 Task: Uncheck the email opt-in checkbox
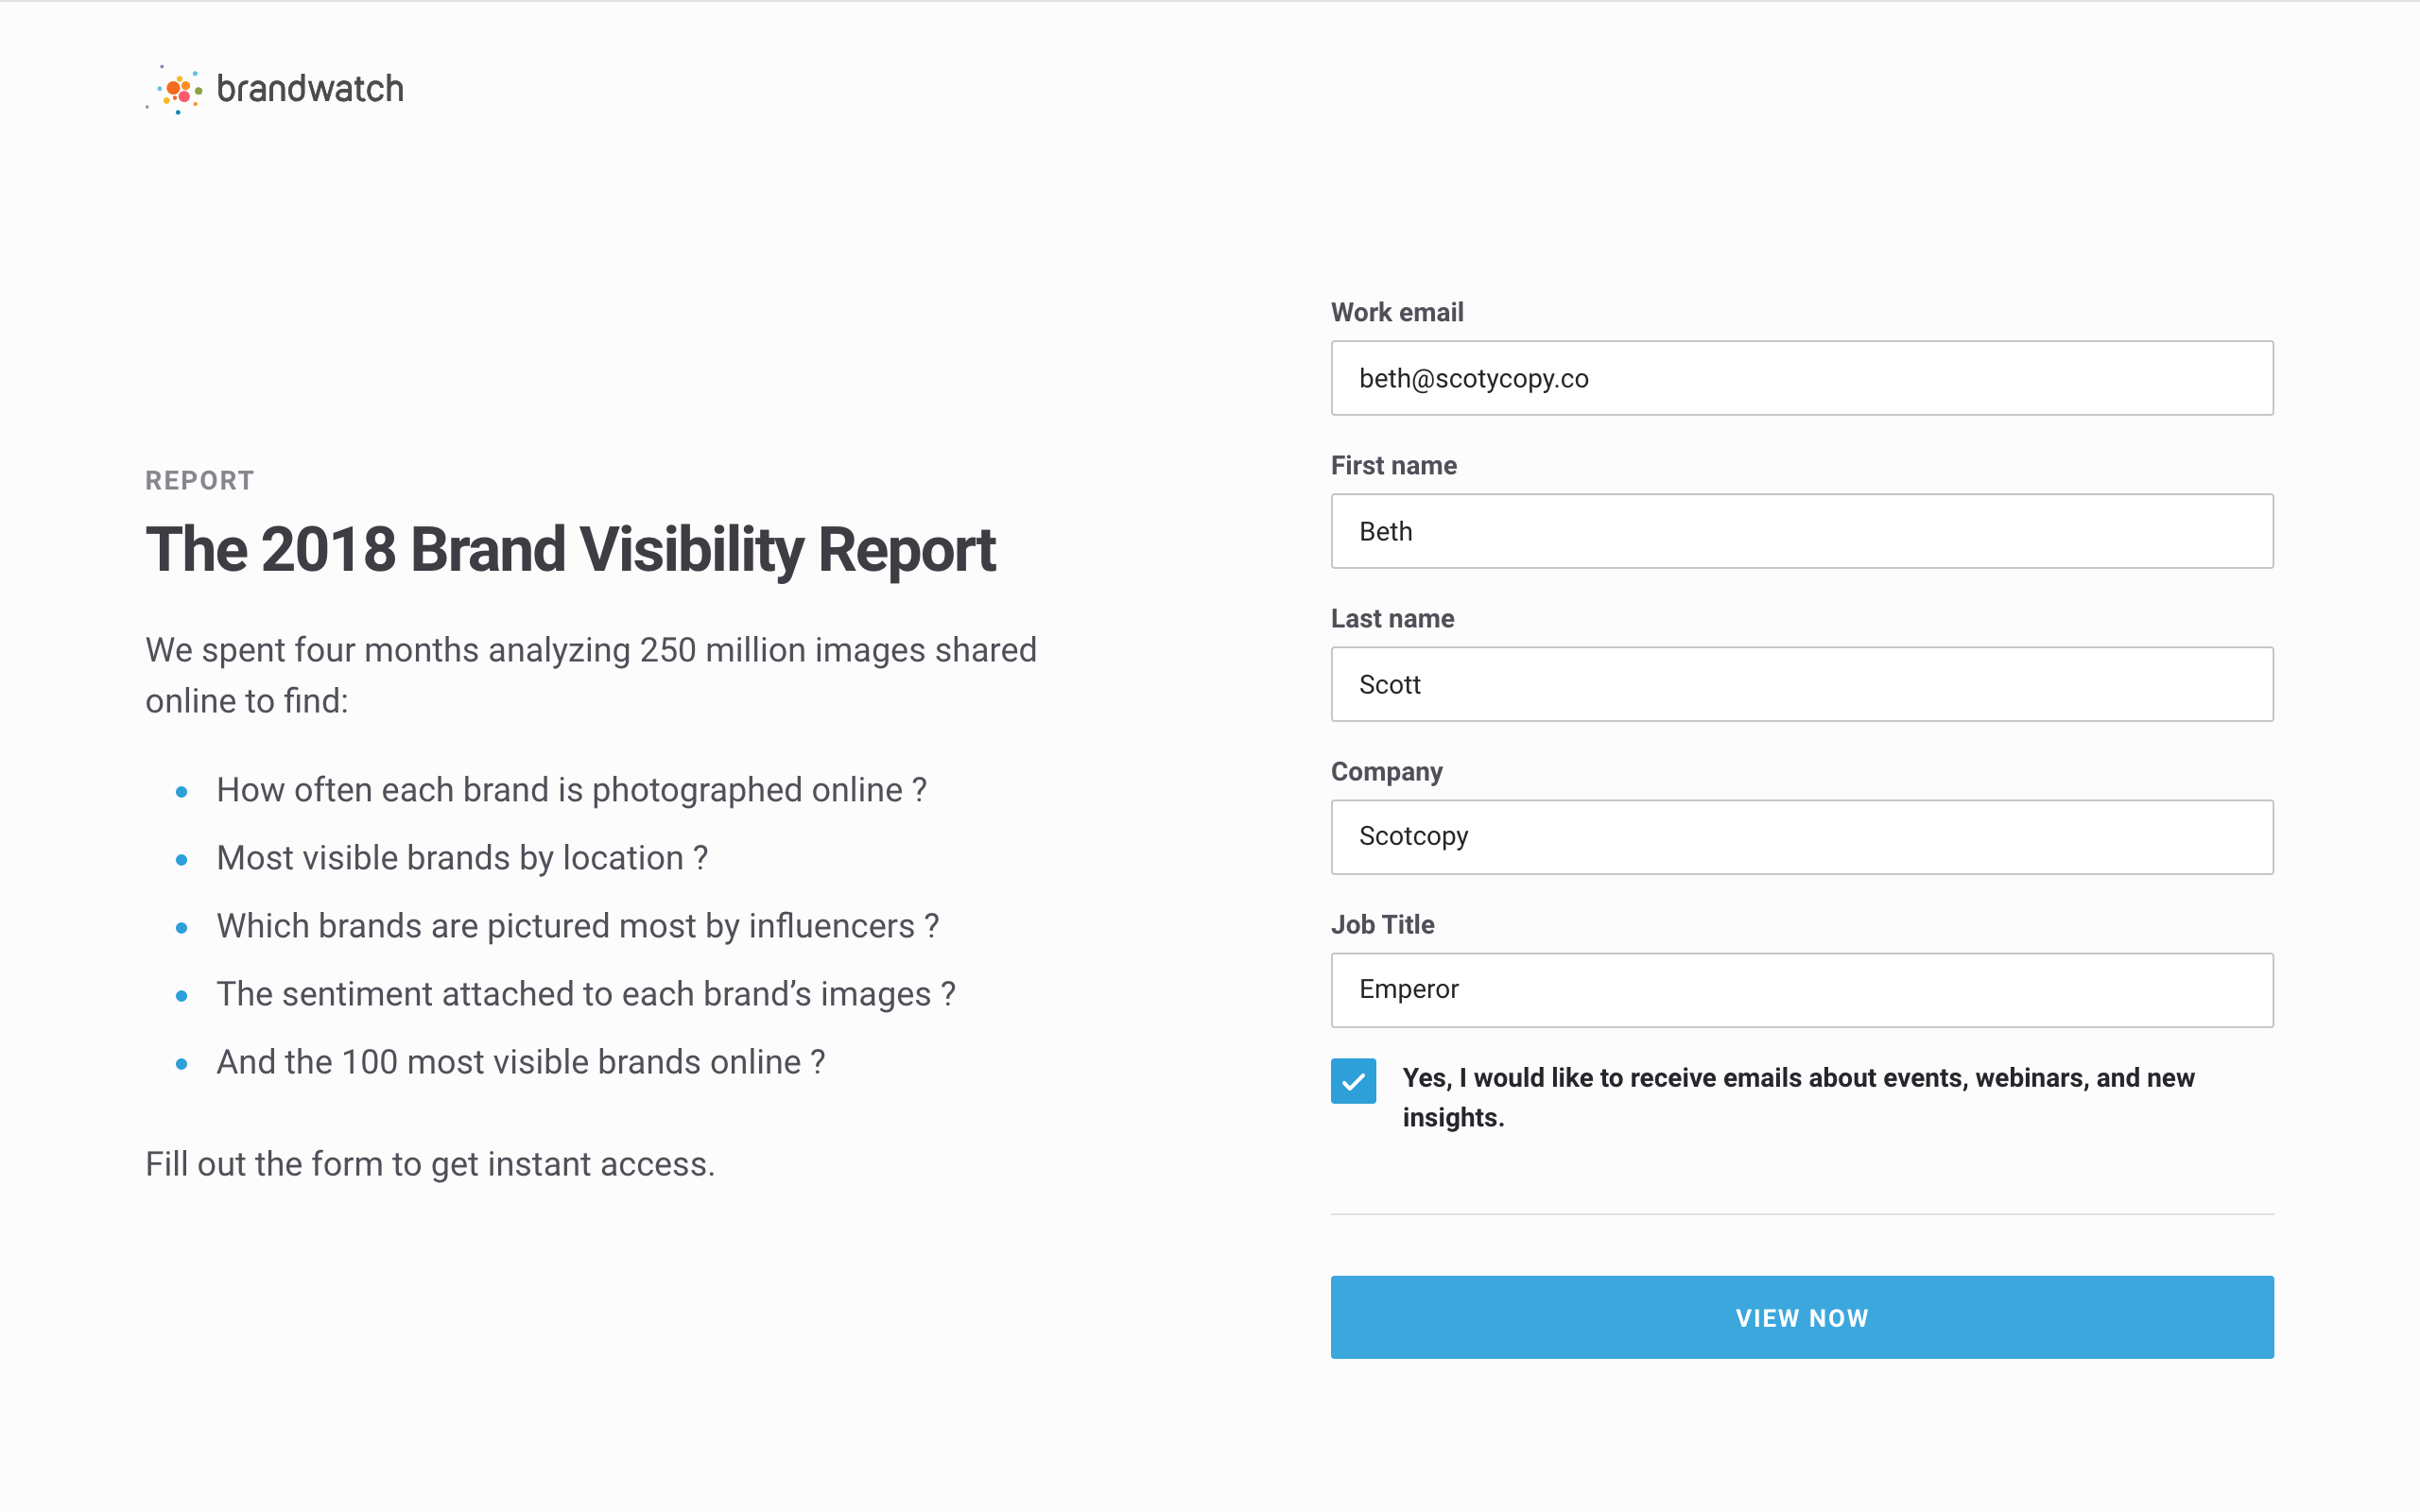point(1353,1081)
